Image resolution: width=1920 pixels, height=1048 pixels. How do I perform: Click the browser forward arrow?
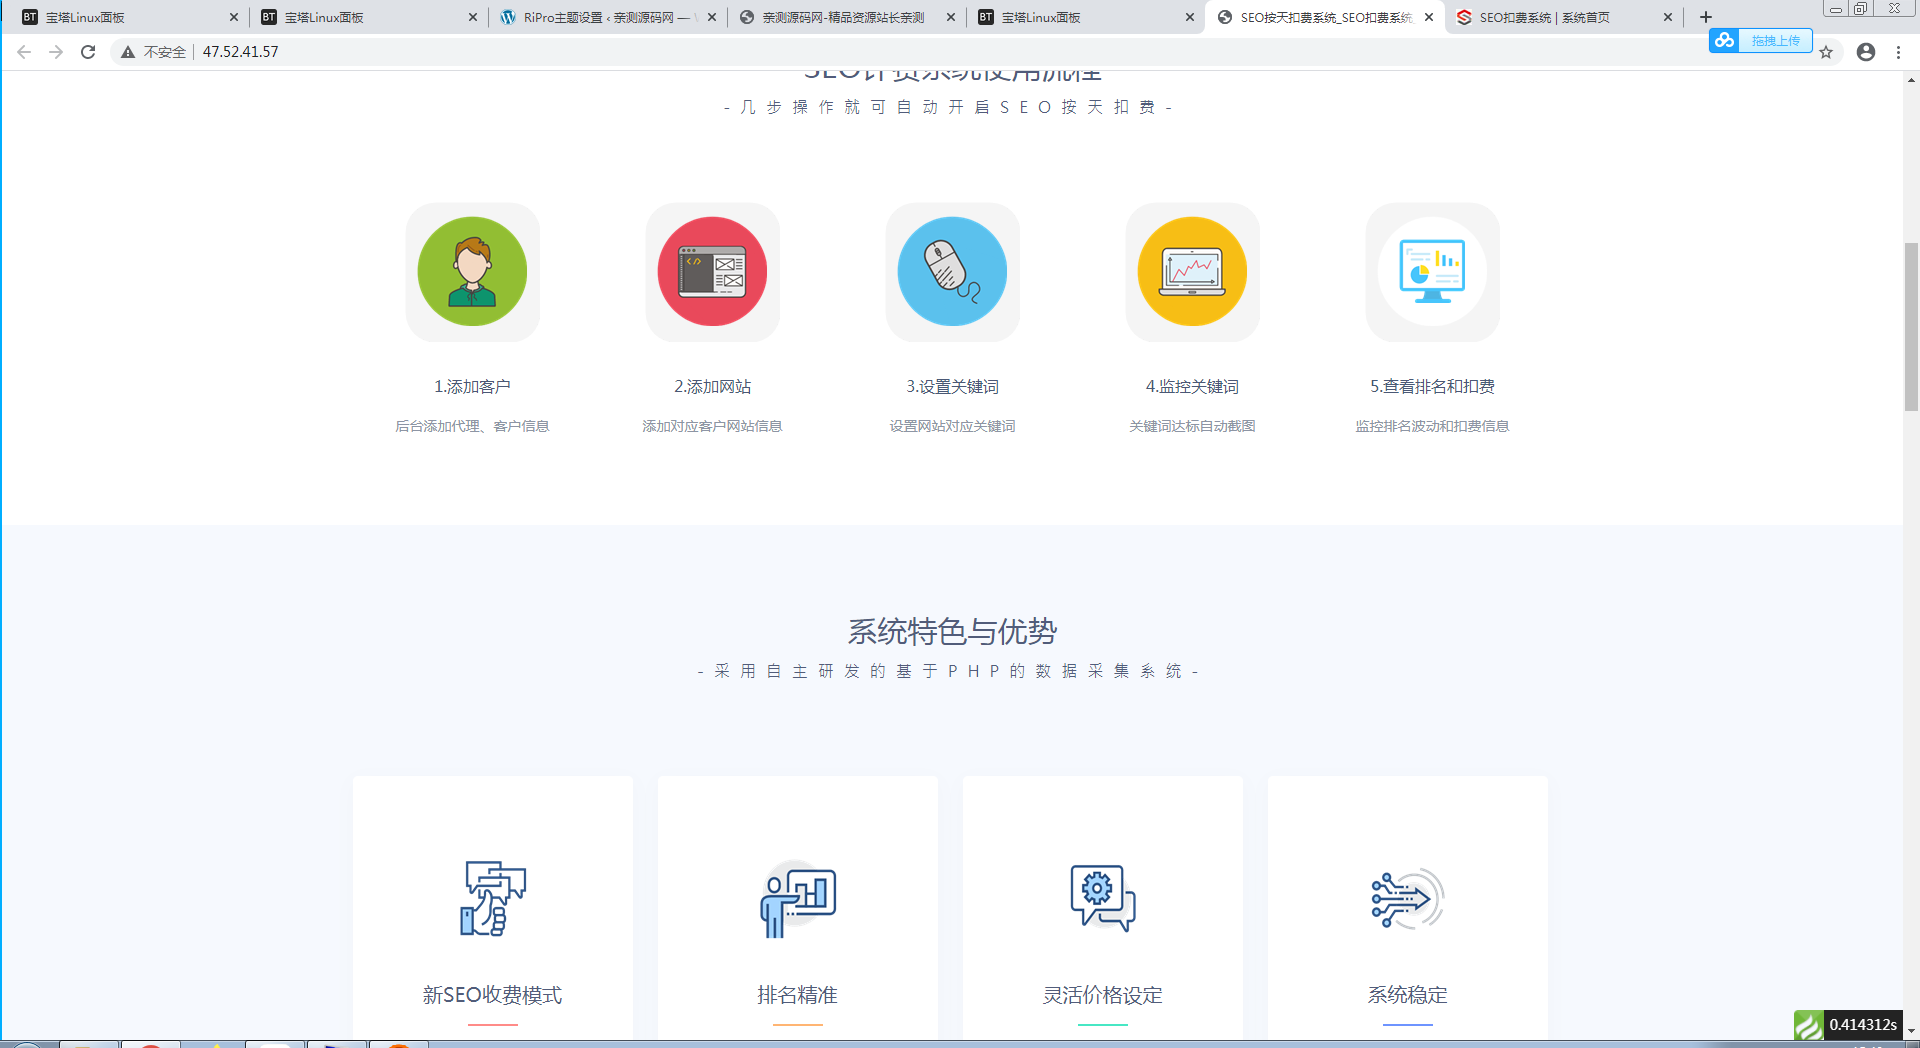pos(56,52)
